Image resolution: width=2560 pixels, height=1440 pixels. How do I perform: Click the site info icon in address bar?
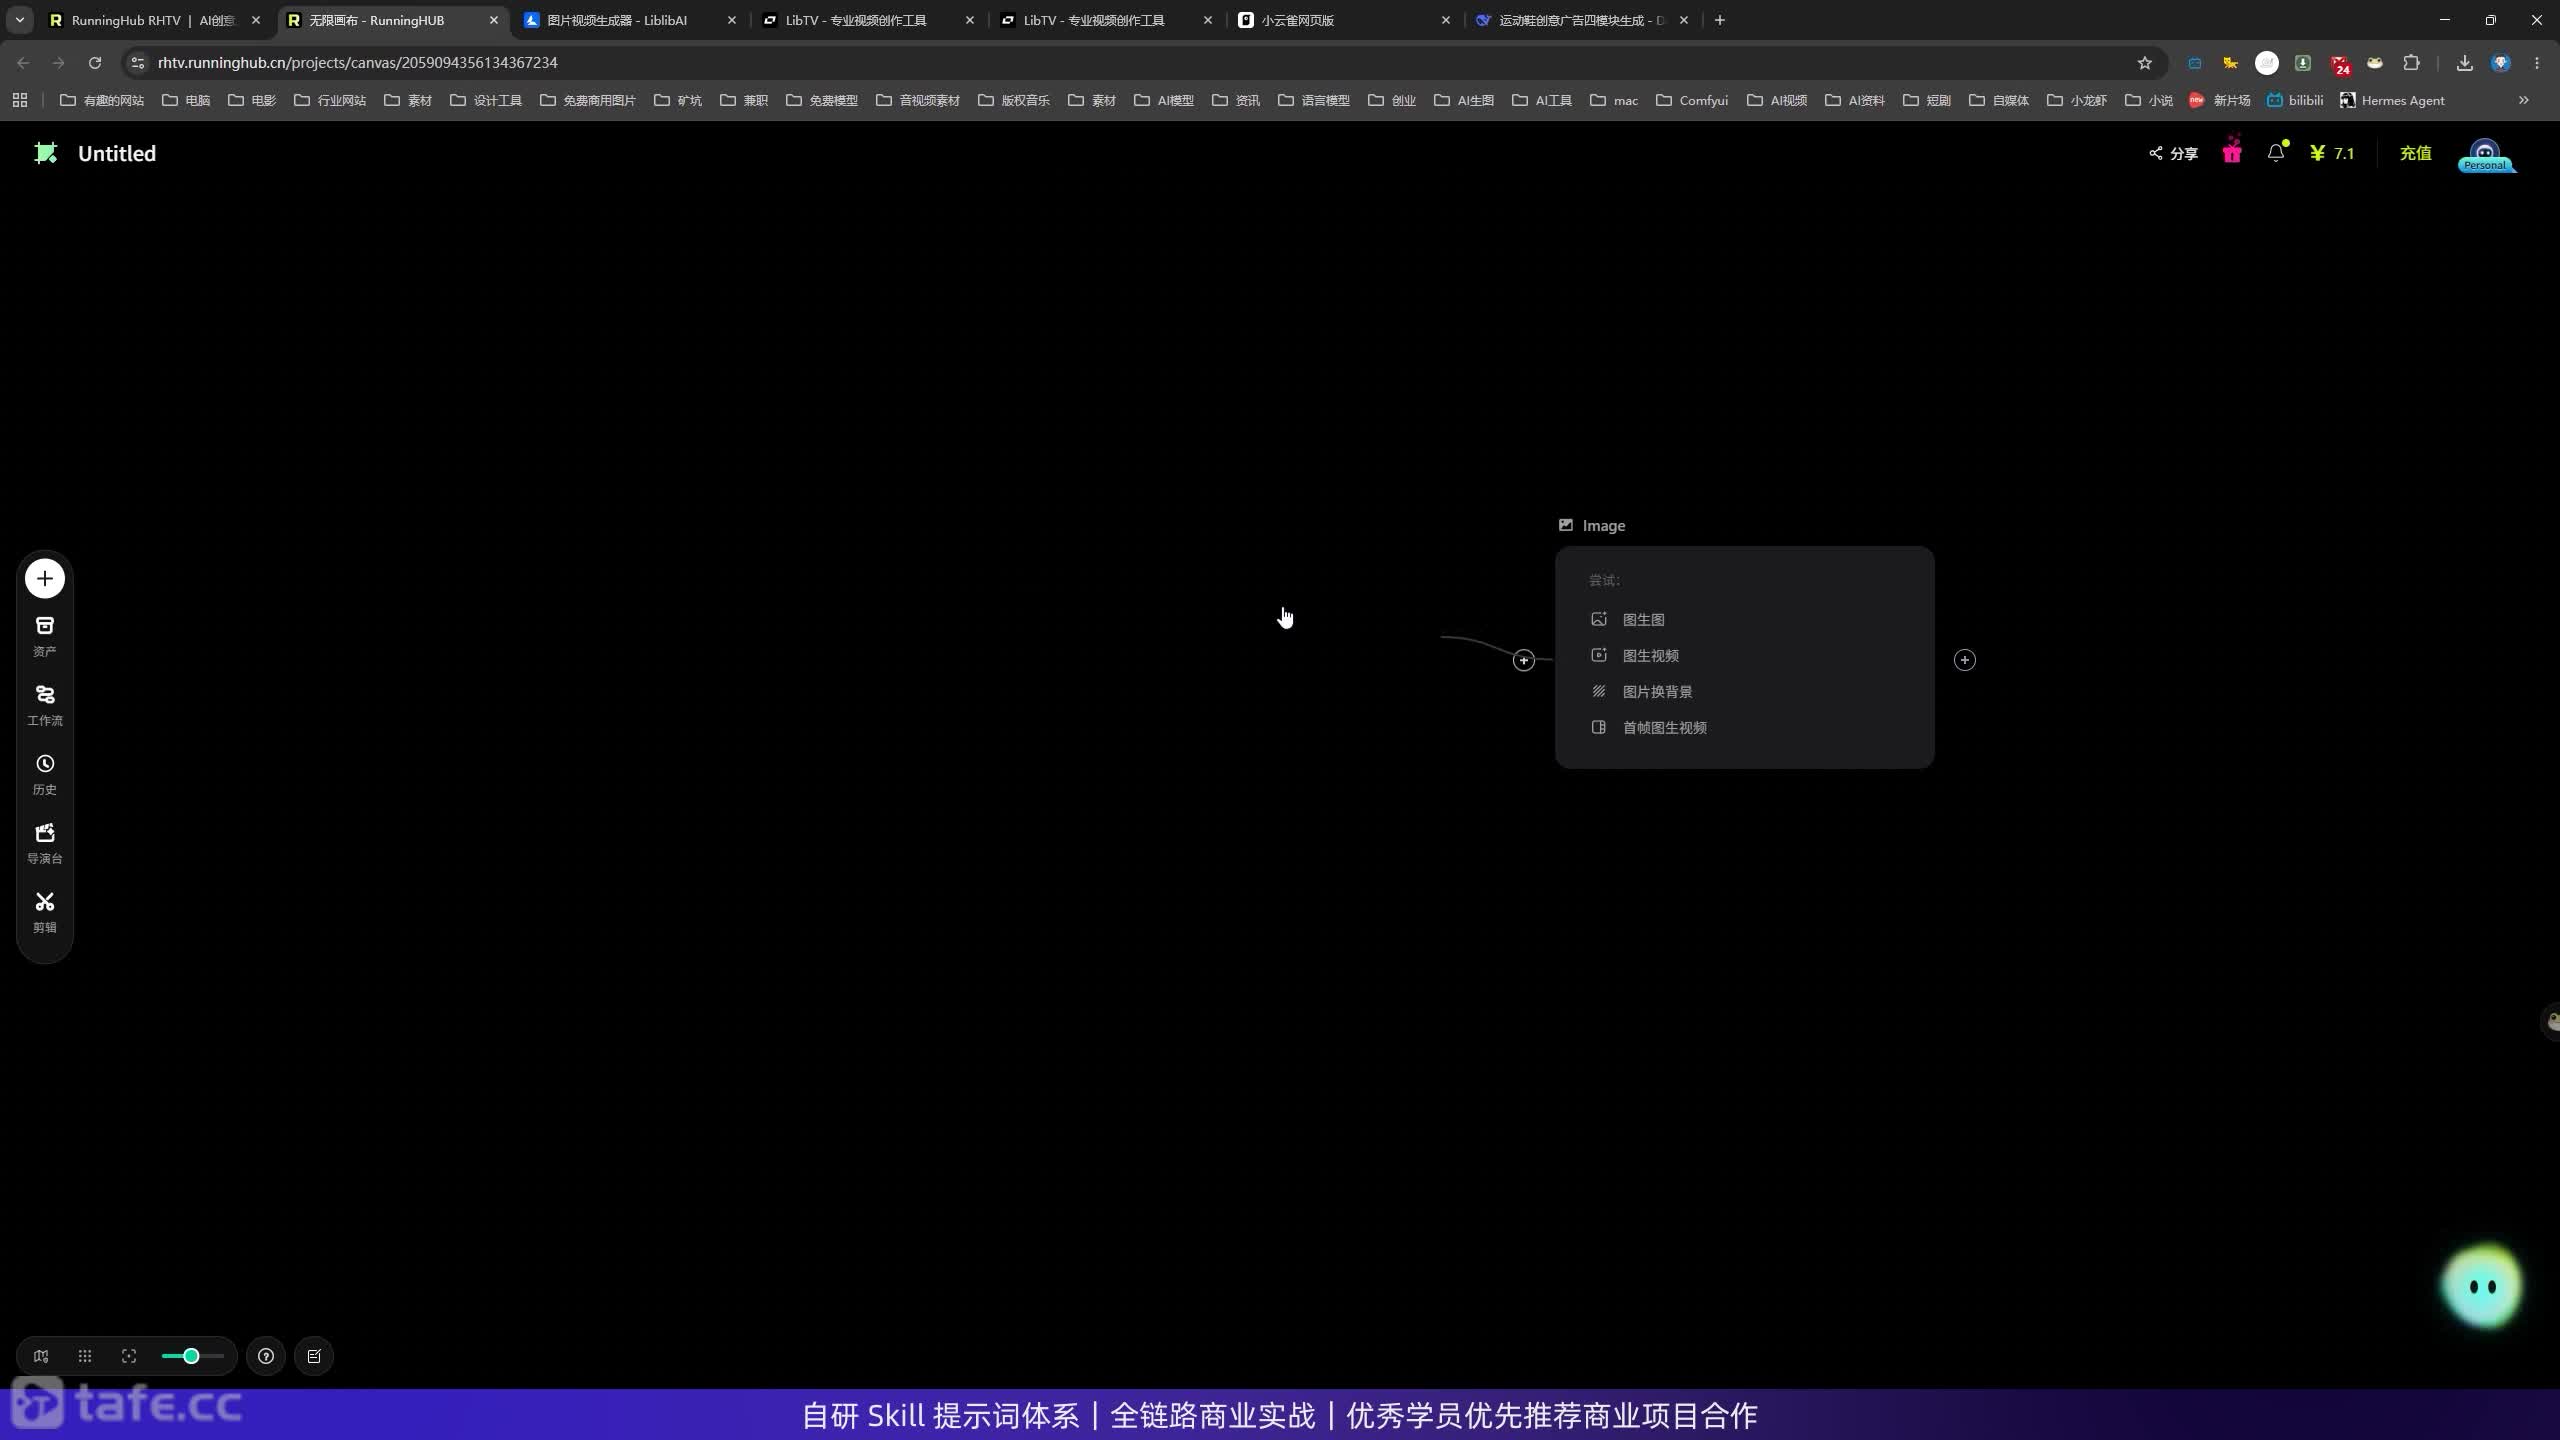pos(138,63)
